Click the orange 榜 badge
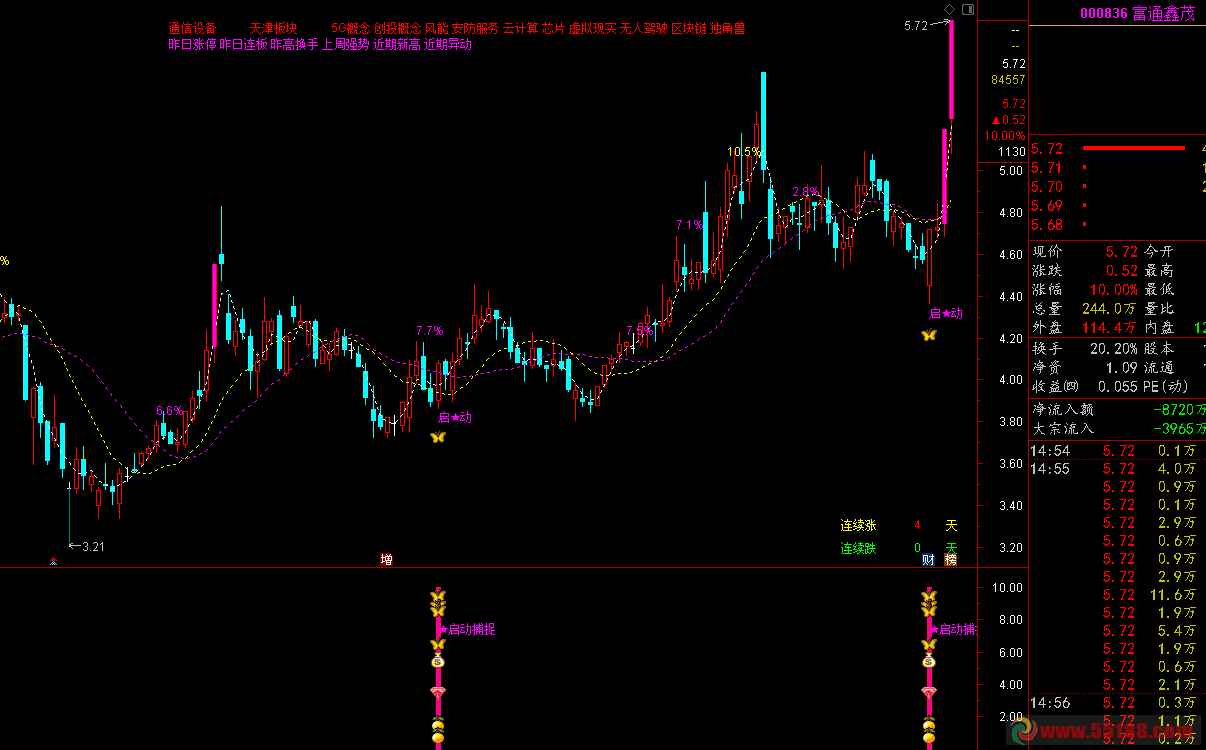The height and width of the screenshot is (750, 1206). (x=950, y=560)
